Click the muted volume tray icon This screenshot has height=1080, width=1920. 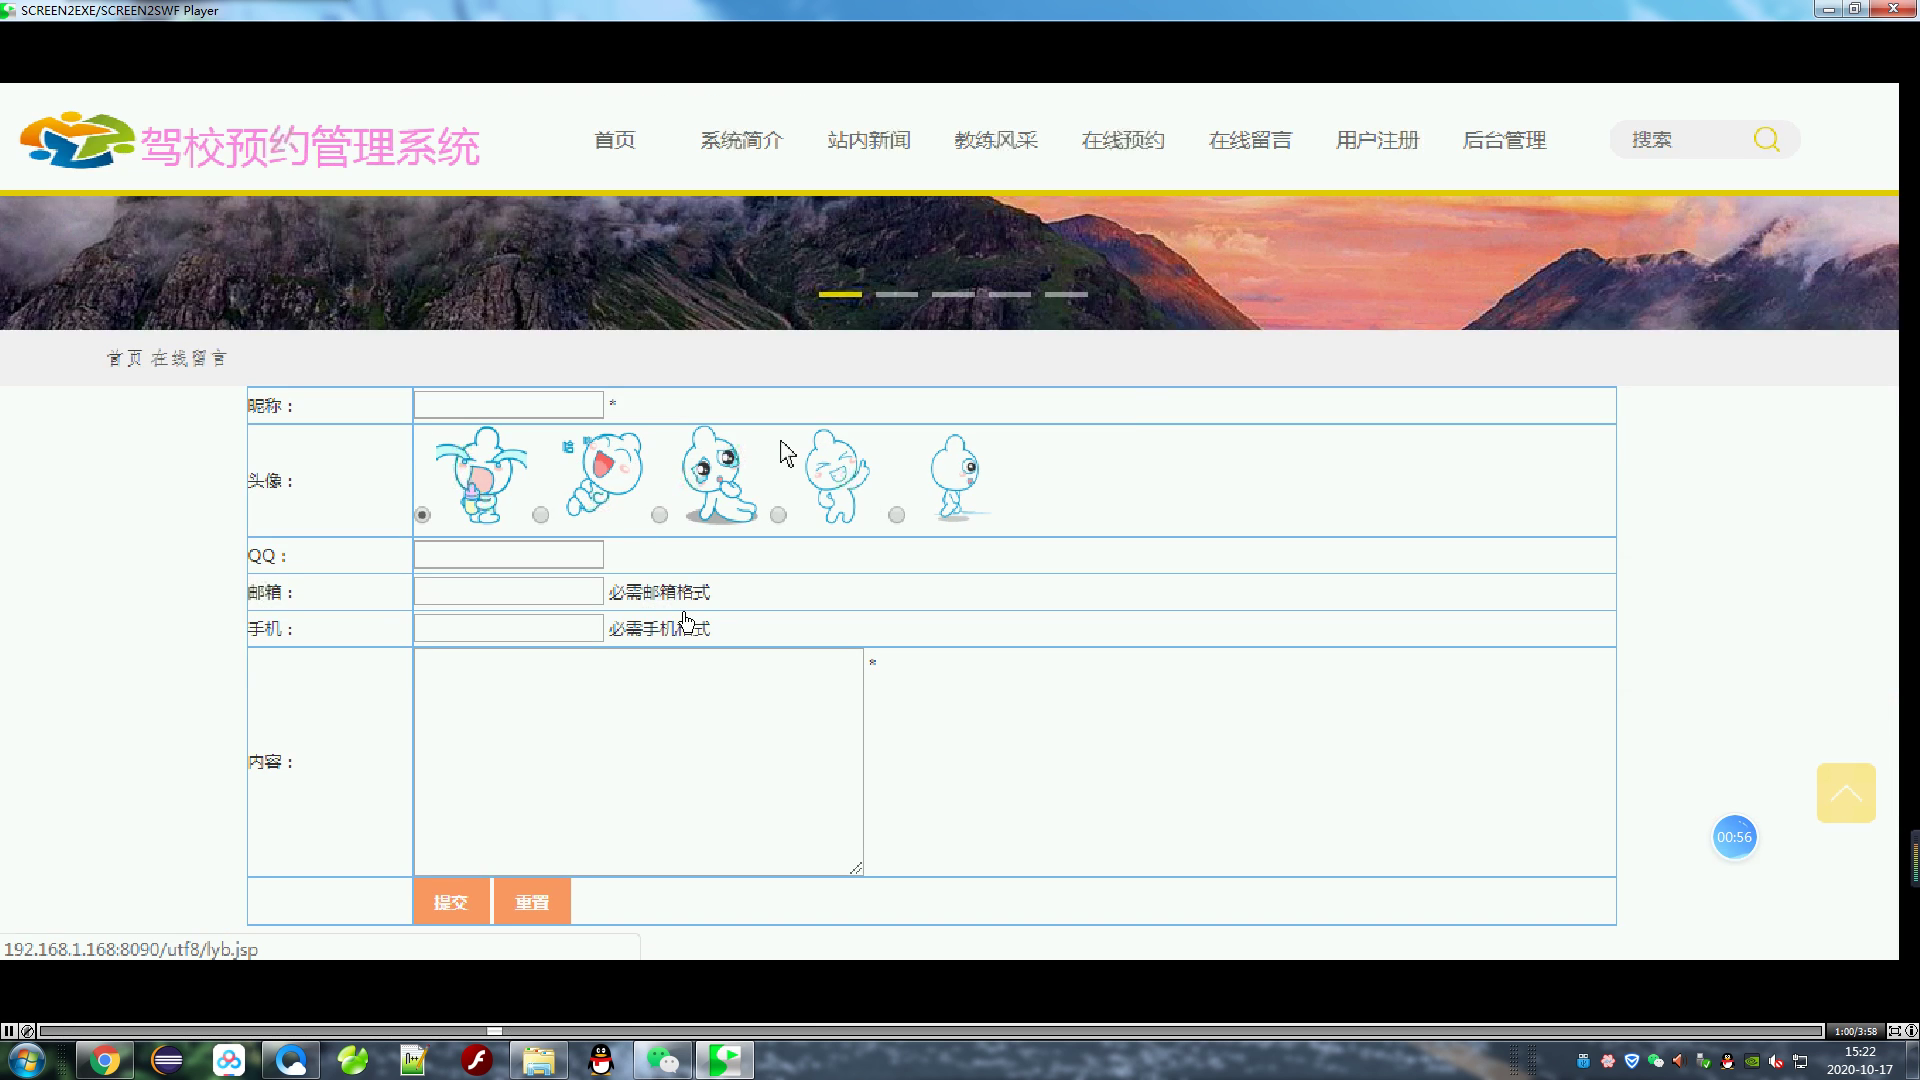click(1776, 1061)
